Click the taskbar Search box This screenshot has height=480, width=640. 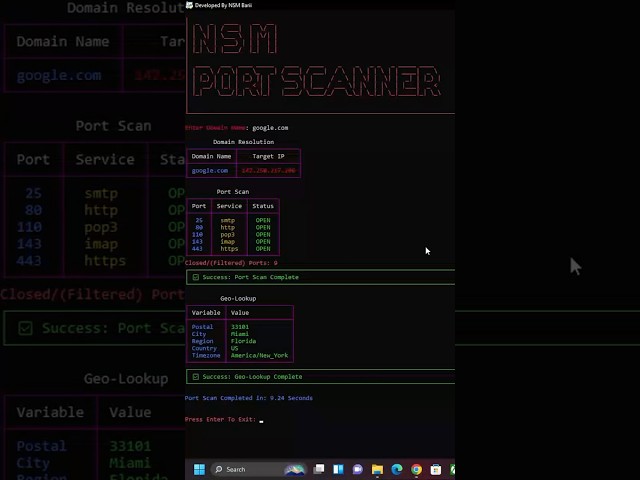pyautogui.click(x=260, y=469)
